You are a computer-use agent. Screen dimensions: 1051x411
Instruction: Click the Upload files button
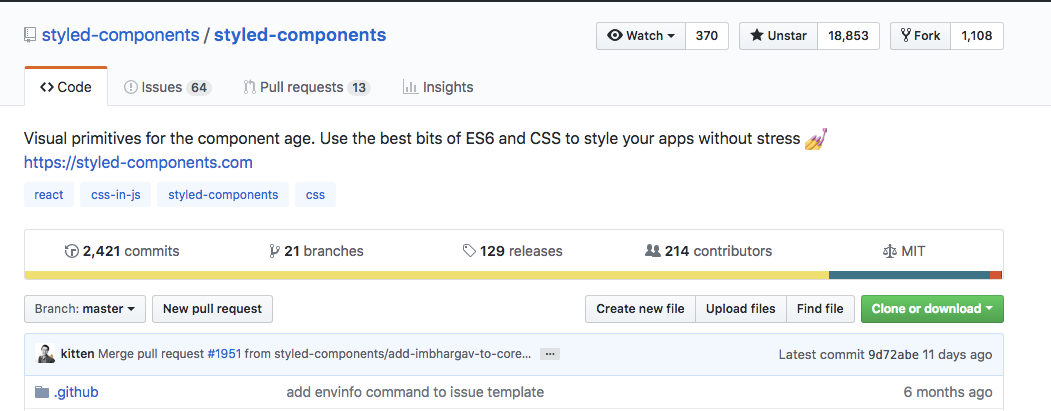(x=741, y=309)
